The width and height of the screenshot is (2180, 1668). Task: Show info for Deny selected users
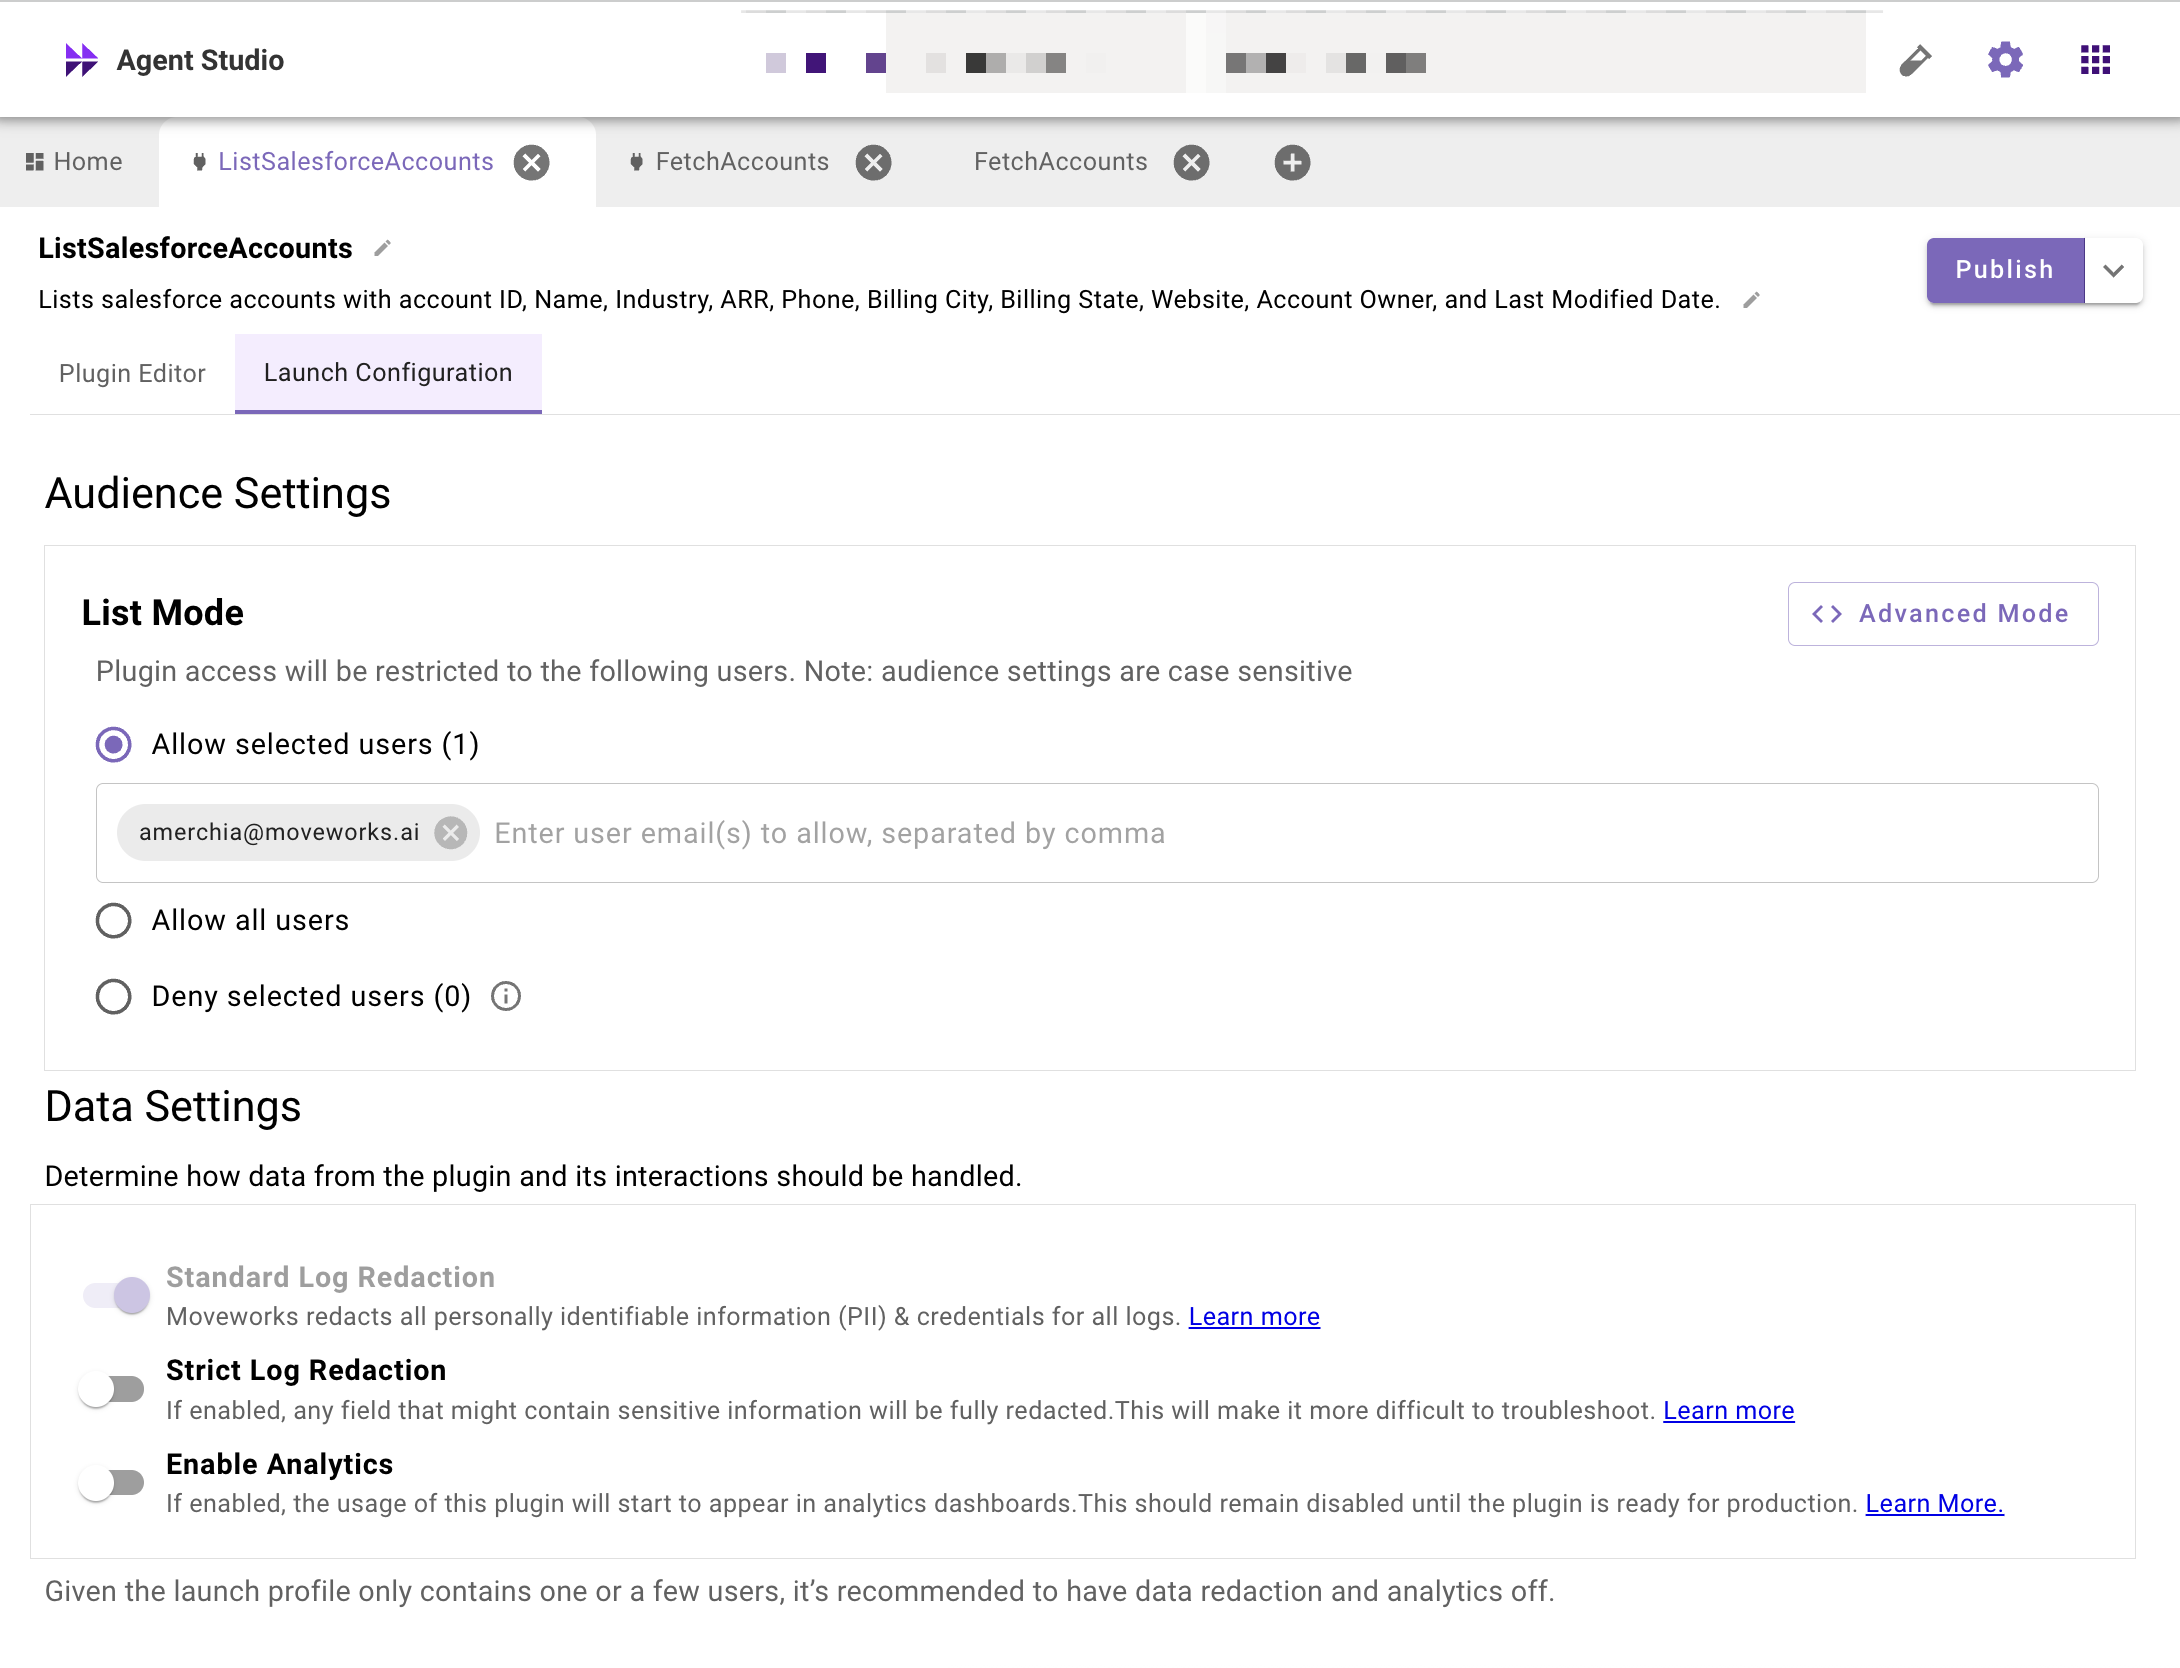pos(506,997)
